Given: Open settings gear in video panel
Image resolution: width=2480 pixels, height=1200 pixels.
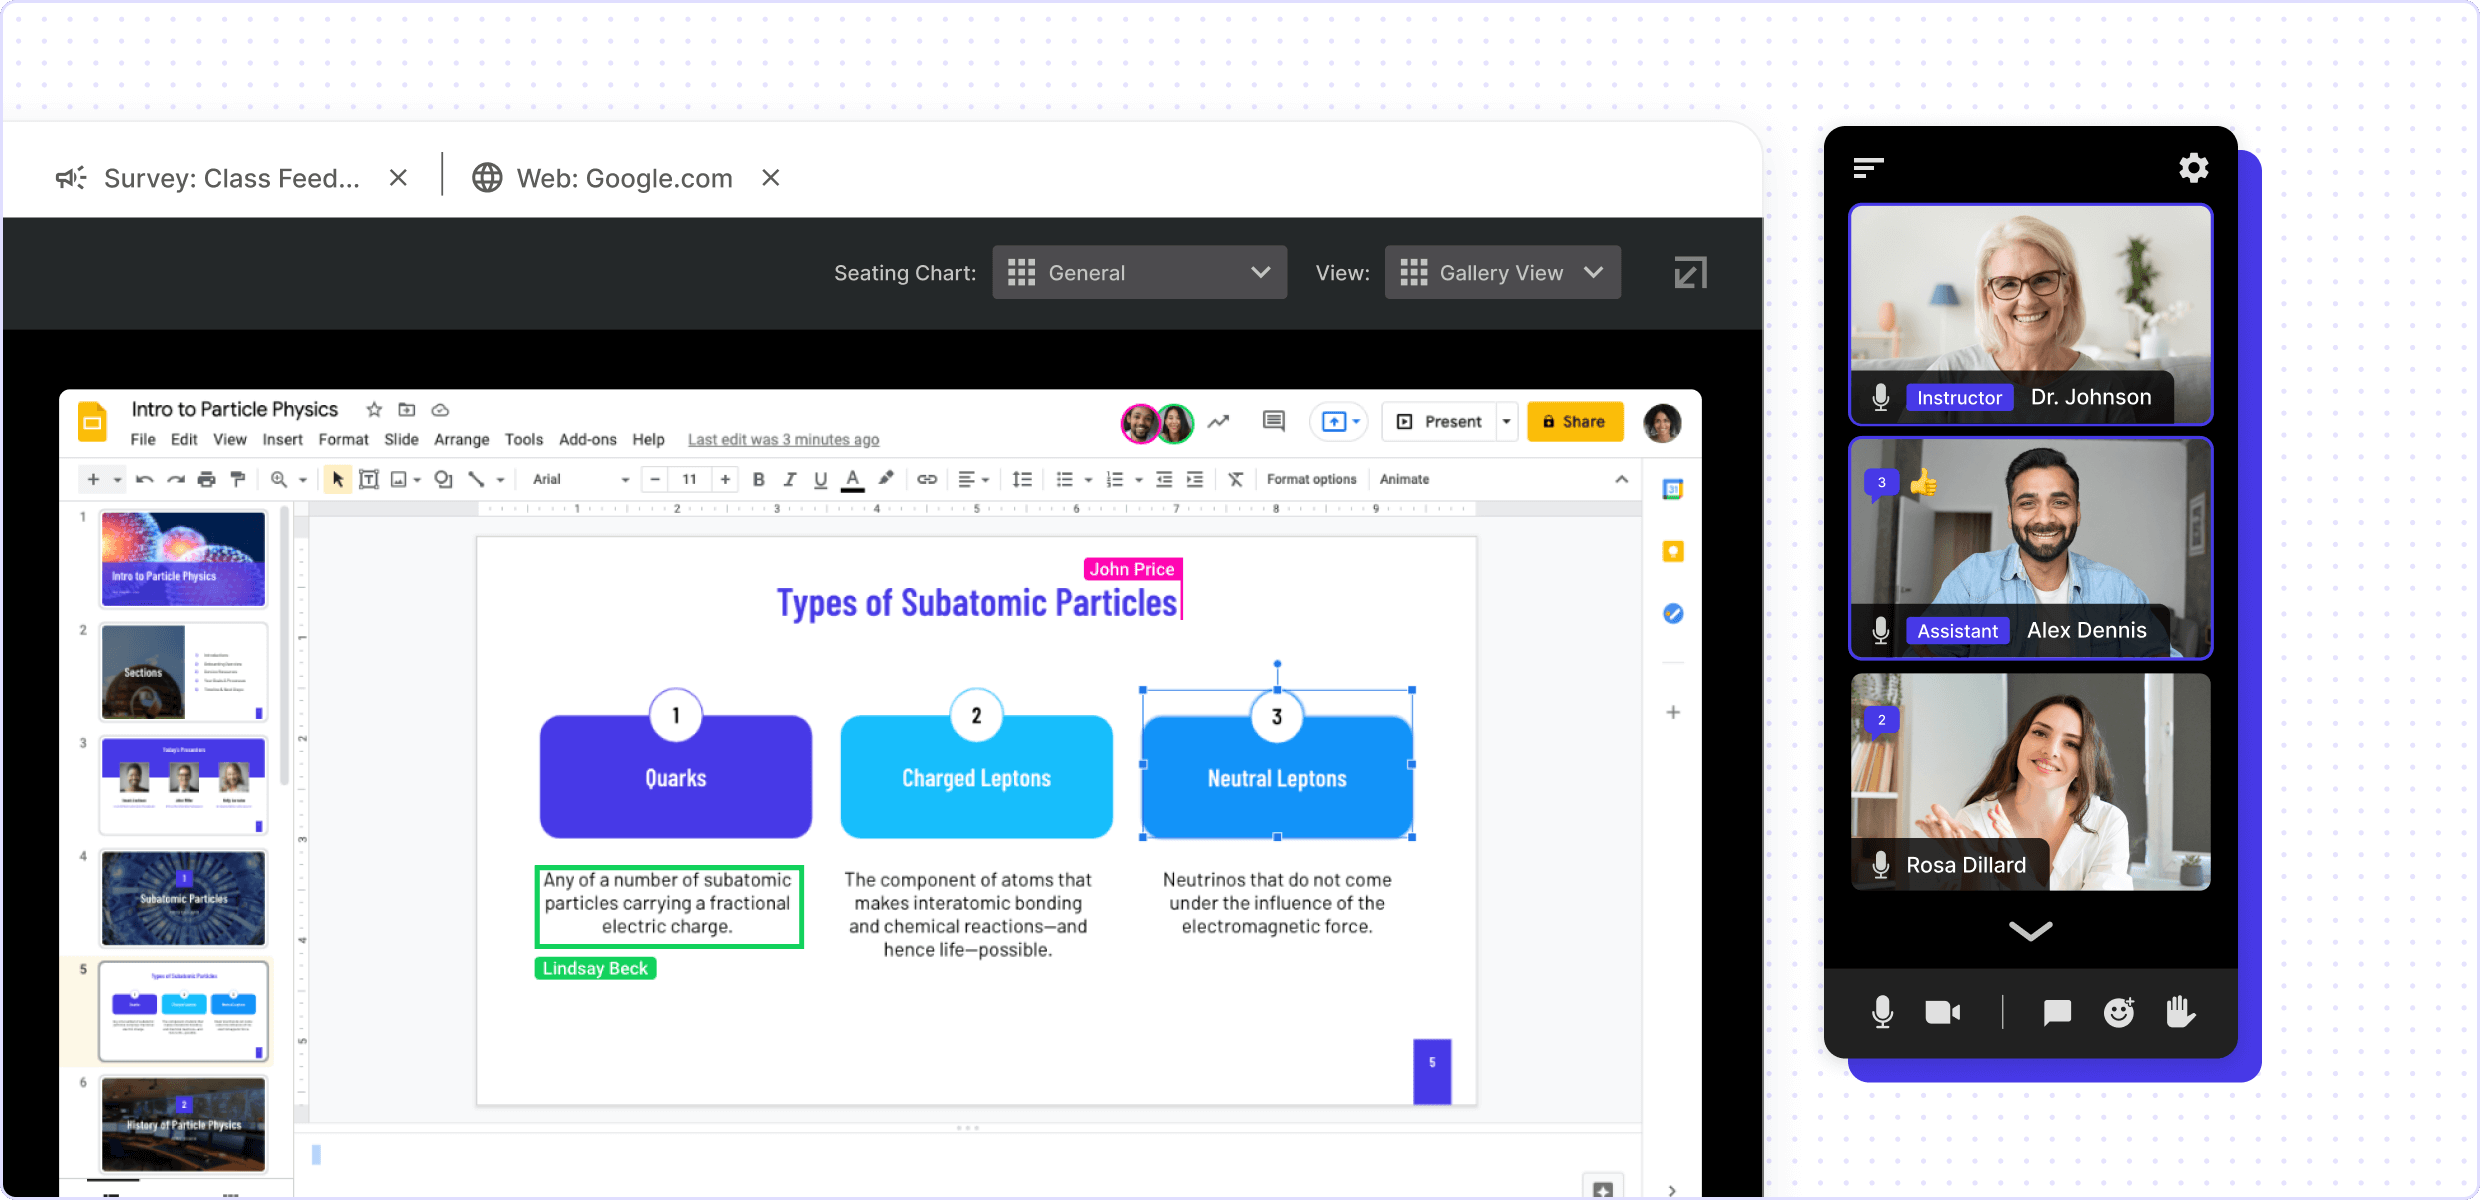Looking at the screenshot, I should point(2193,167).
